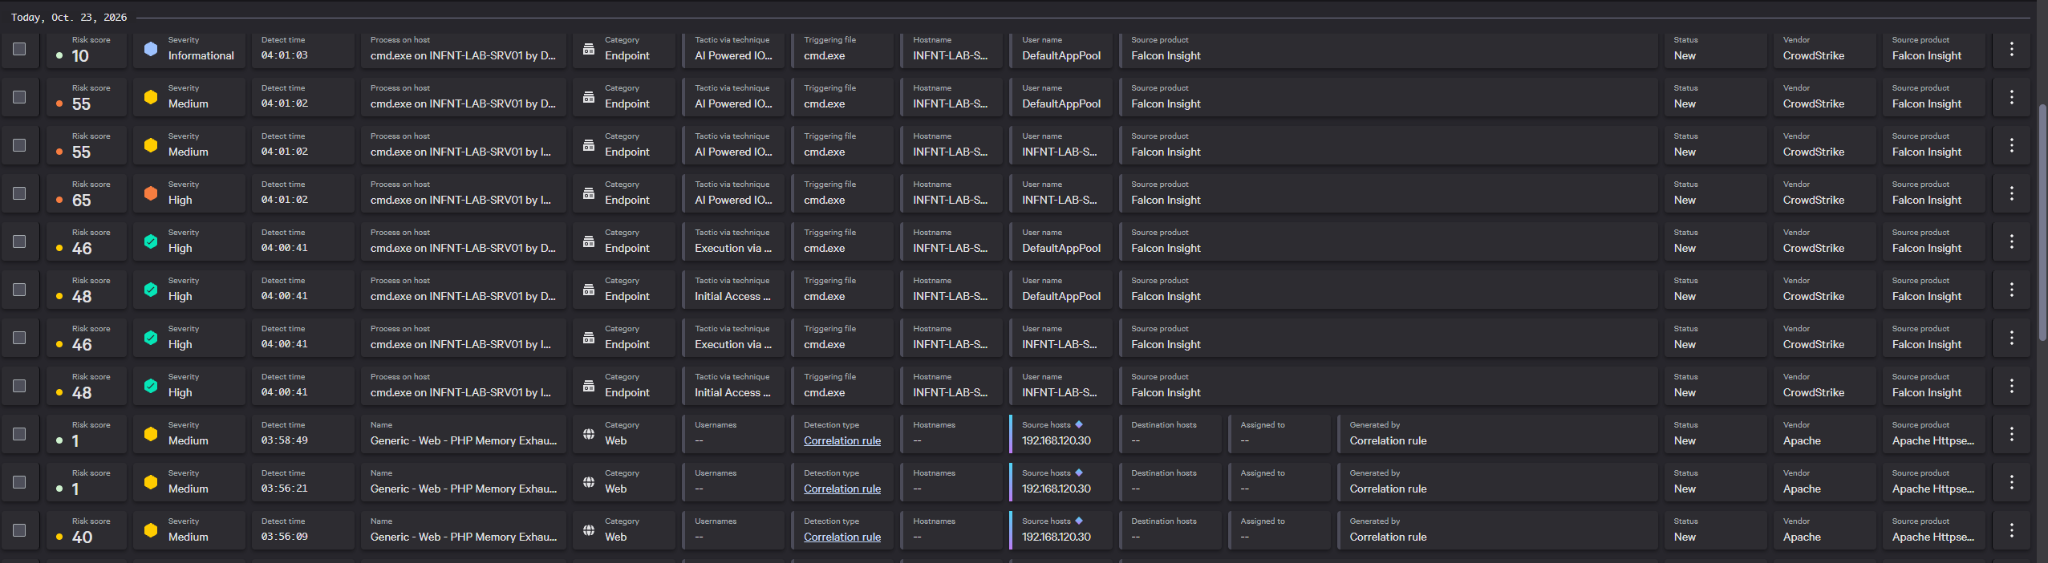Click Source hosts diamond icon on 03:58:49 row
Screen dimensions: 2048x563
tap(1079, 424)
